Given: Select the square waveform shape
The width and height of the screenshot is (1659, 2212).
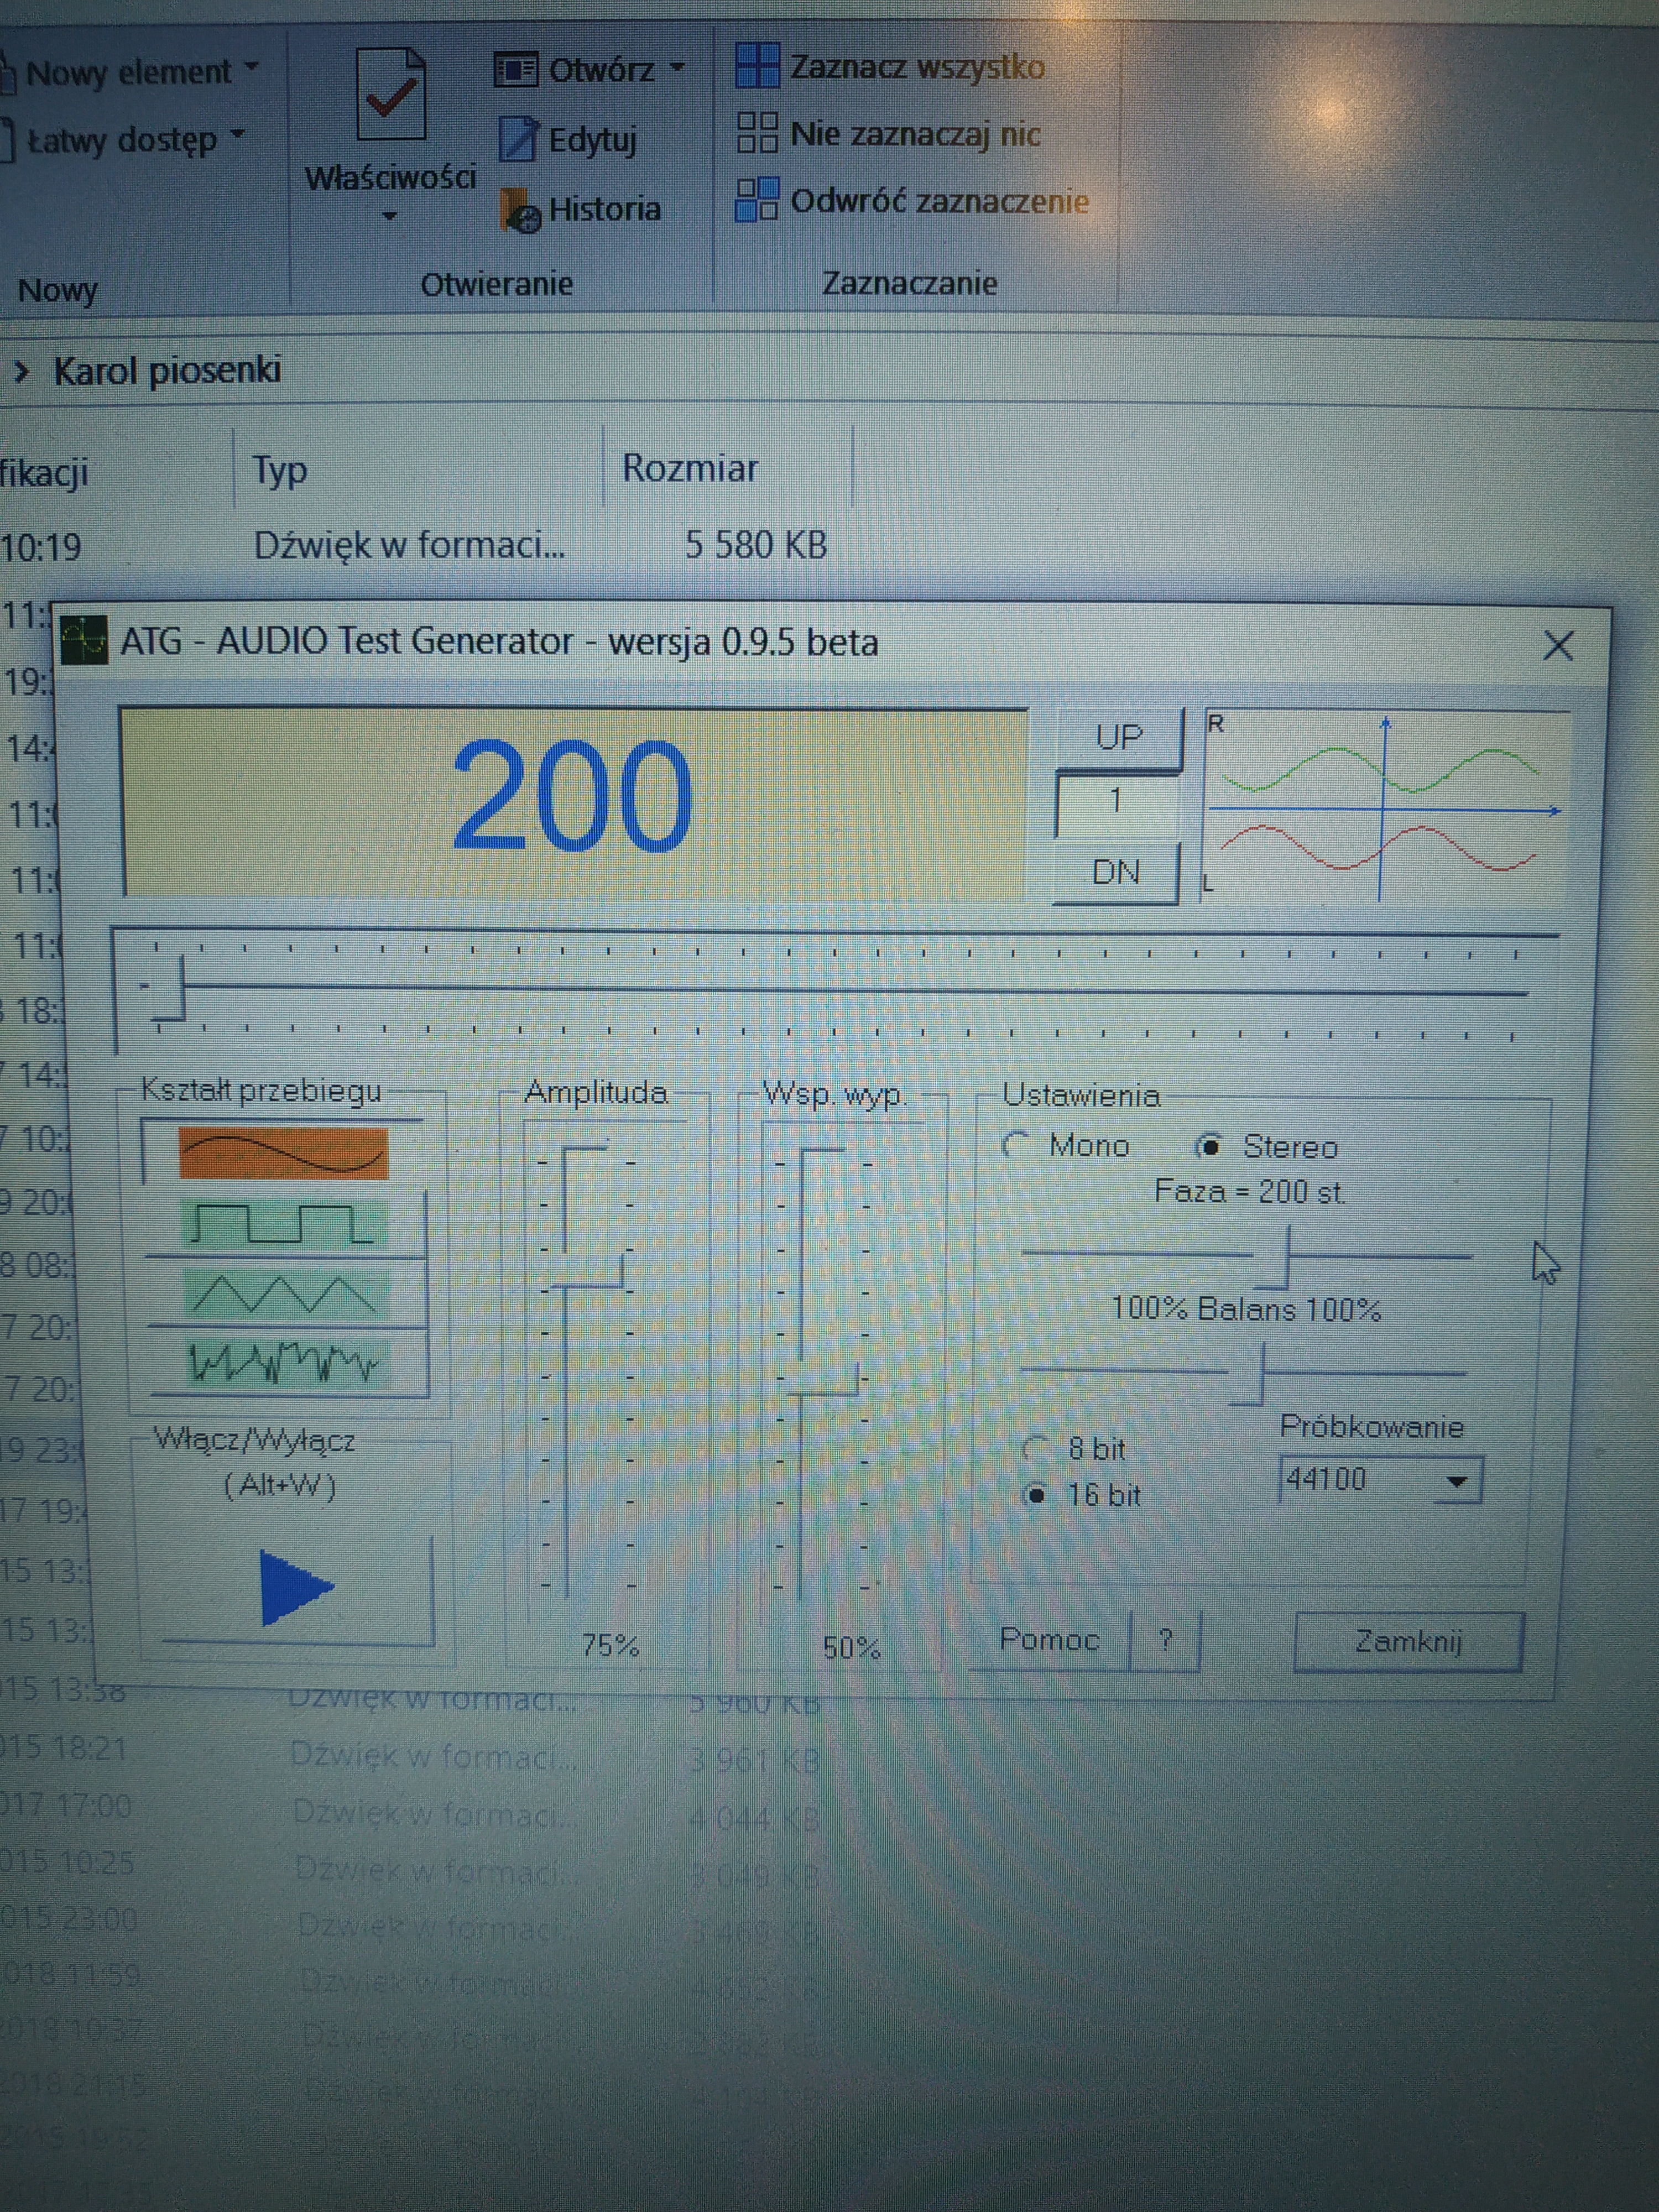Looking at the screenshot, I should 285,1224.
